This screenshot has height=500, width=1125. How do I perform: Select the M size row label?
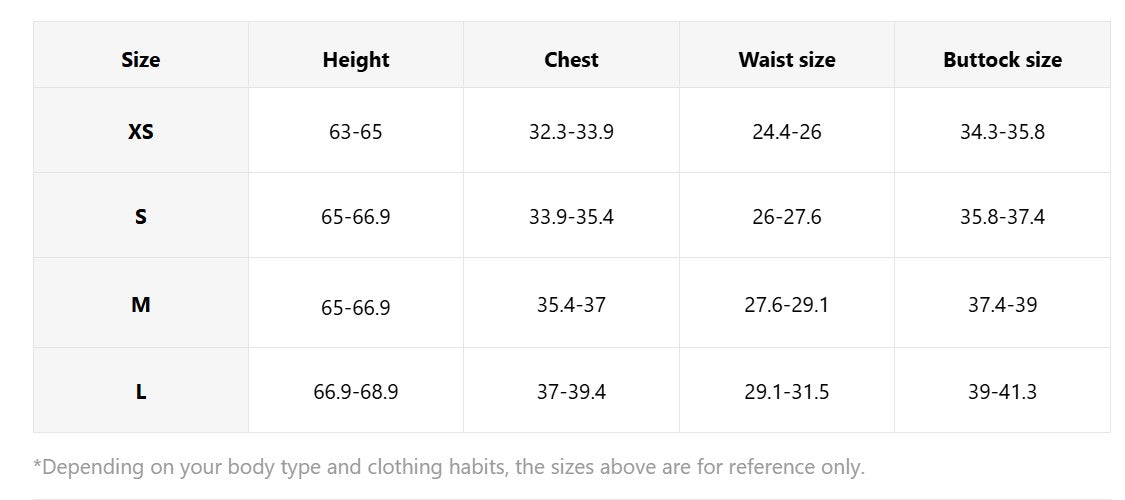[141, 304]
